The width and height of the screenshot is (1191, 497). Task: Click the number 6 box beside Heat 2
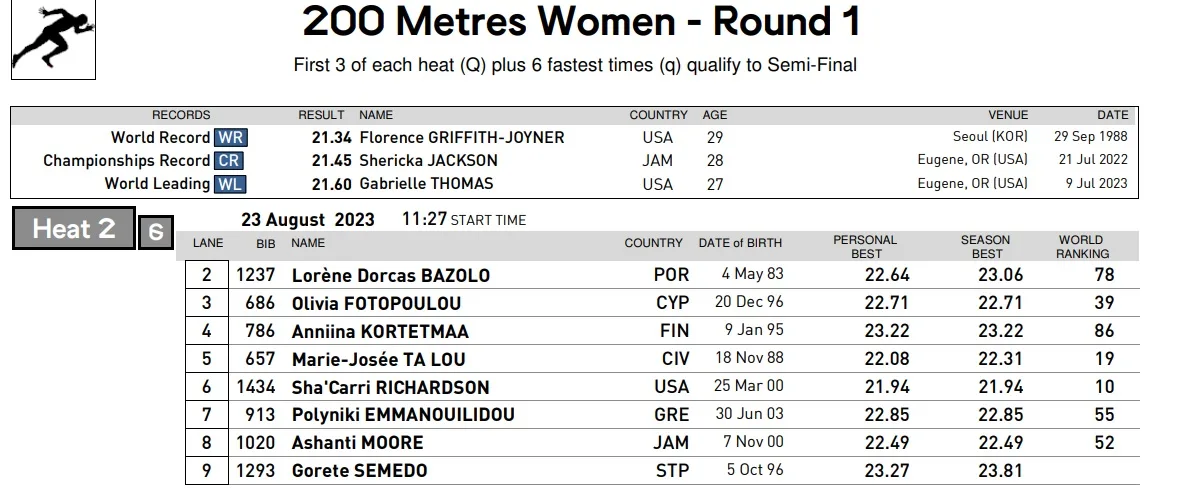(x=156, y=232)
